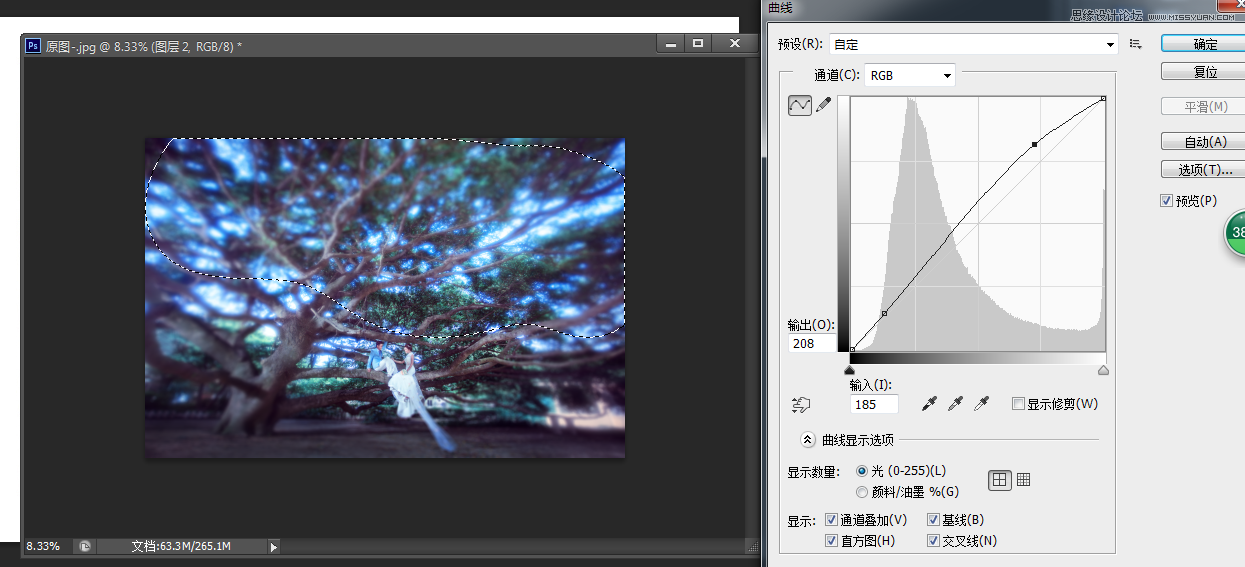Click the 输入 input value field
Viewport: 1245px width, 567px height.
[x=874, y=405]
